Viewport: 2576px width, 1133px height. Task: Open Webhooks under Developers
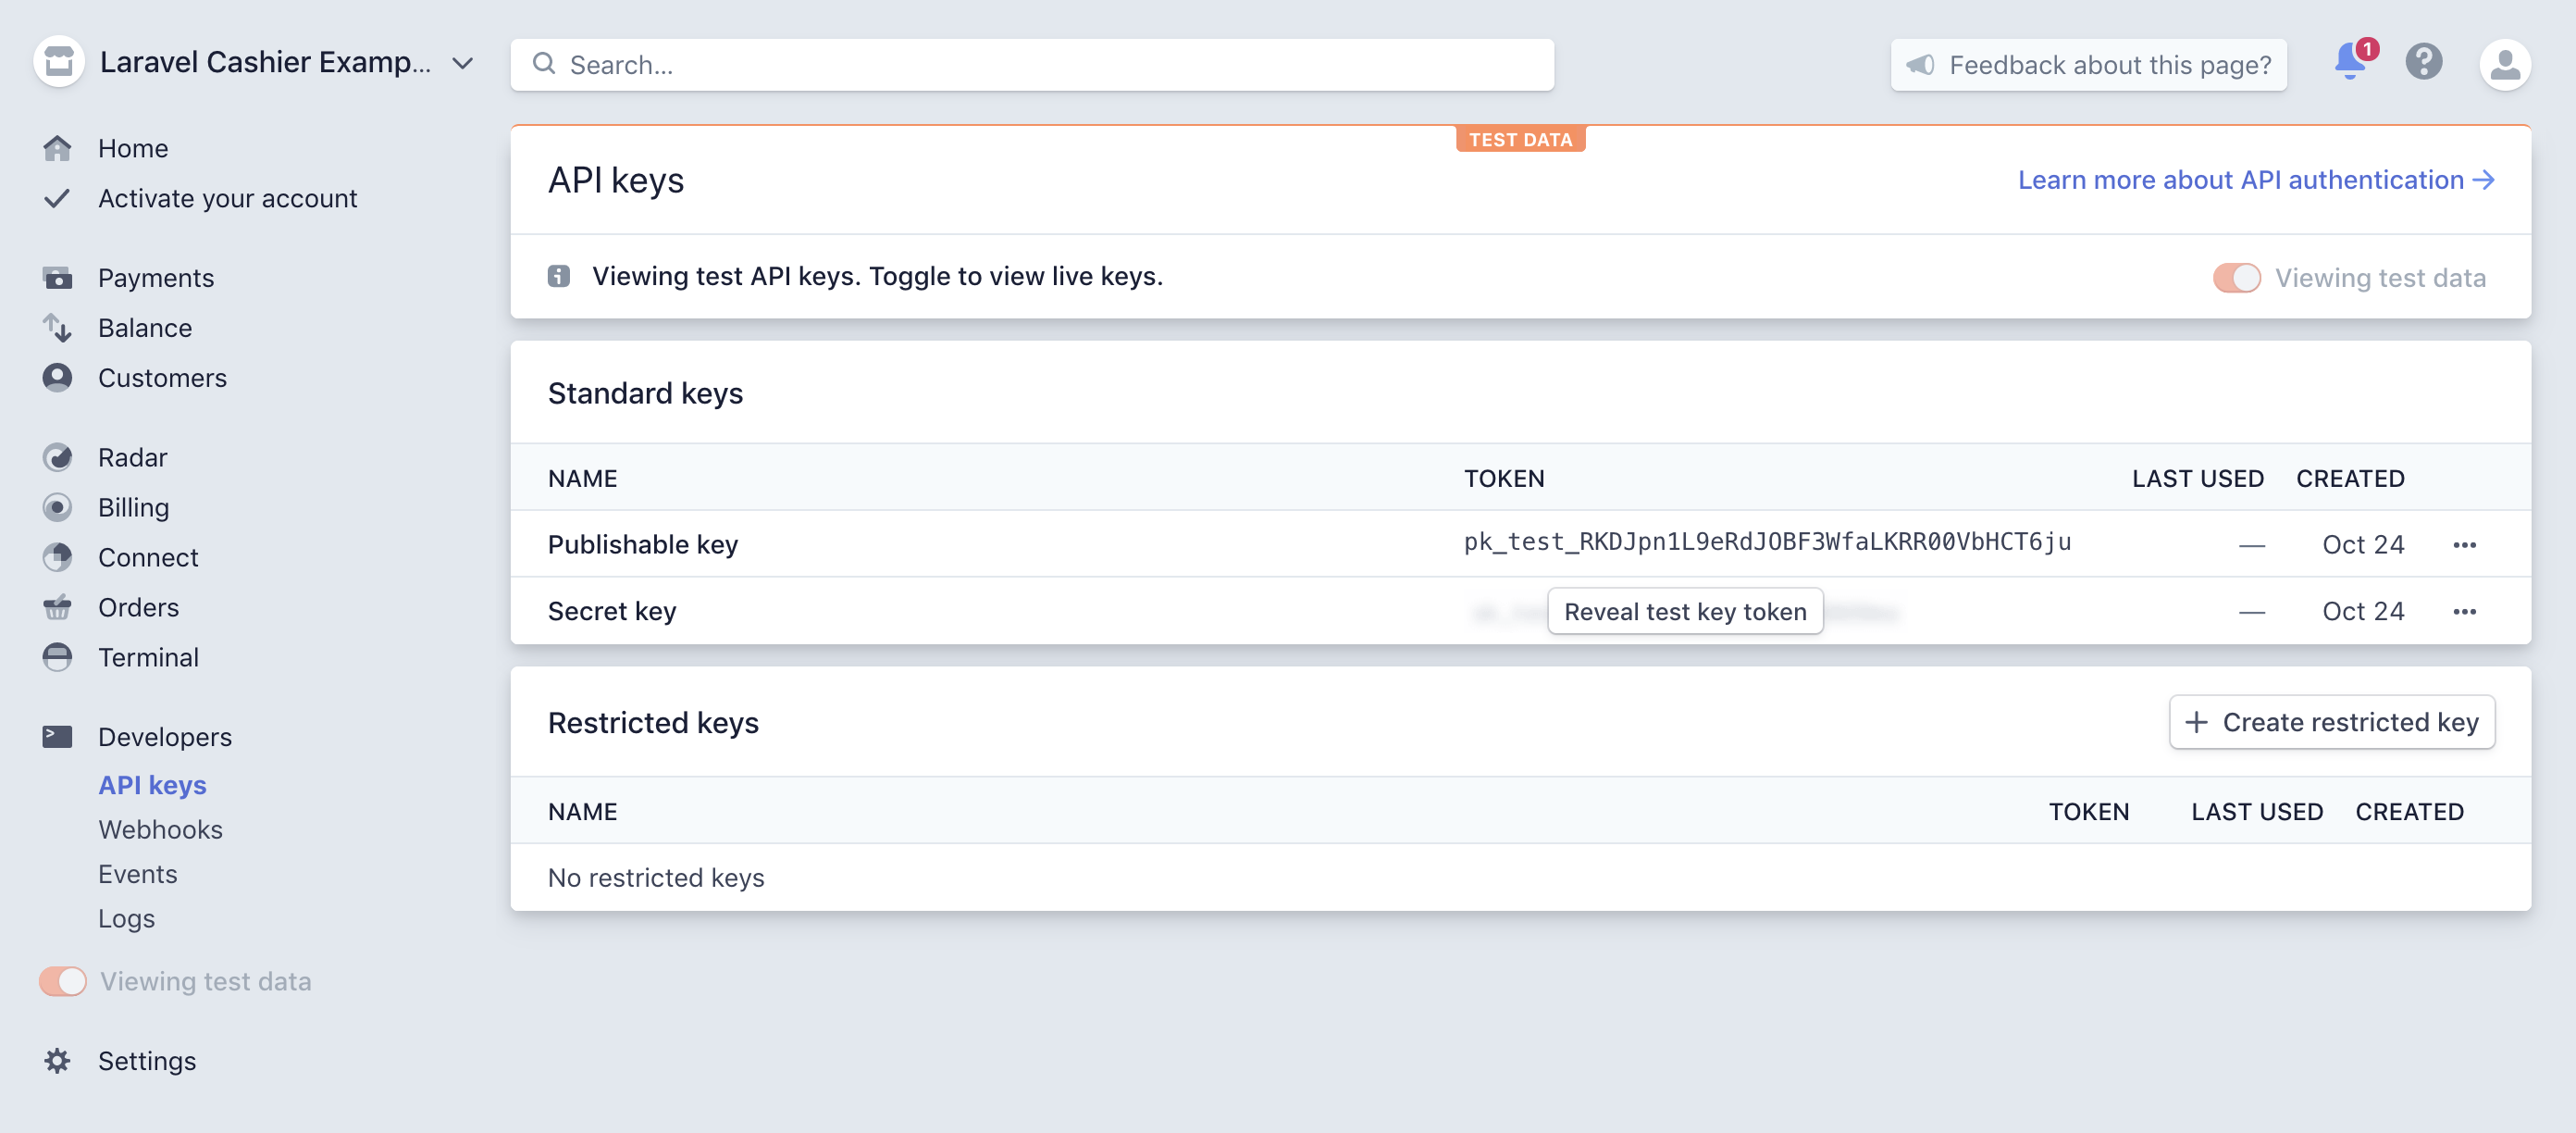pos(160,829)
